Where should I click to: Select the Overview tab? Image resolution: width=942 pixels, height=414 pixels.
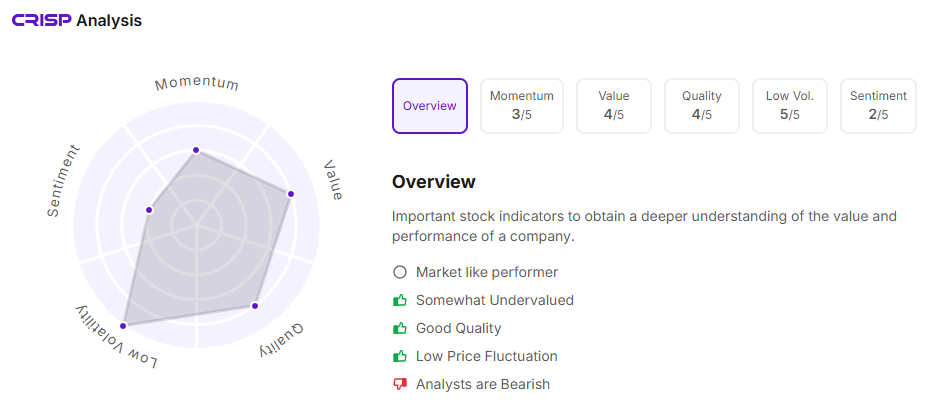[x=429, y=106]
